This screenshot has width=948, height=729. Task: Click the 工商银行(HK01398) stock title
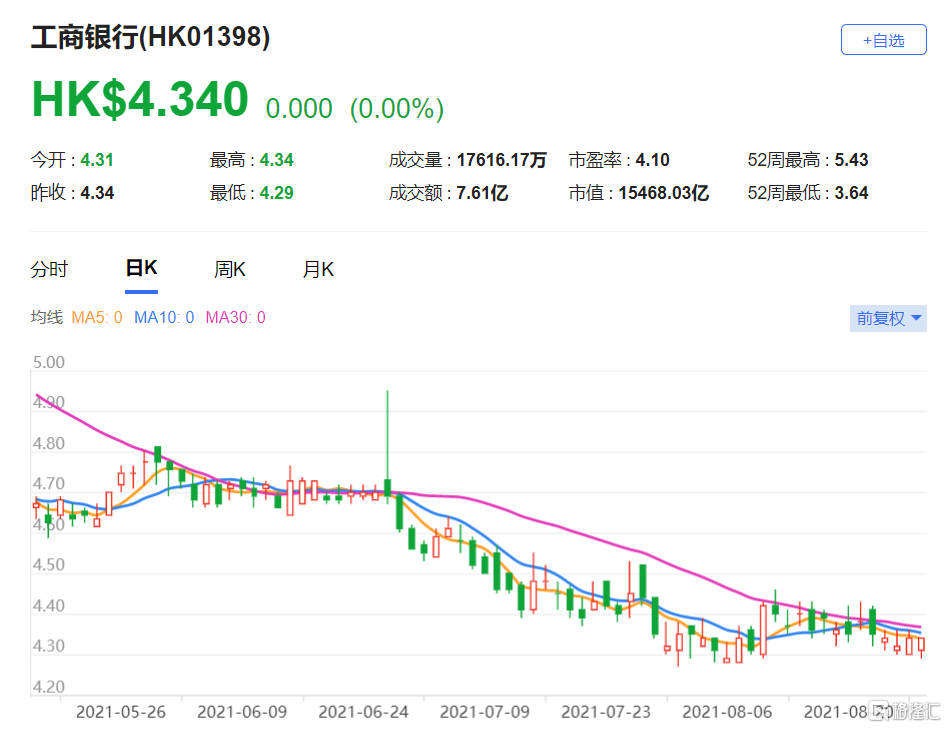tap(151, 37)
